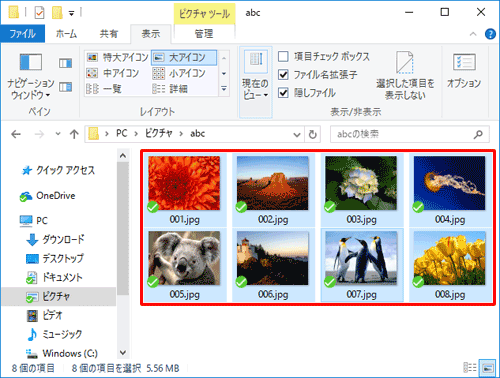Go back with the left arrow
Viewport: 500px width, 378px height.
tap(16, 134)
